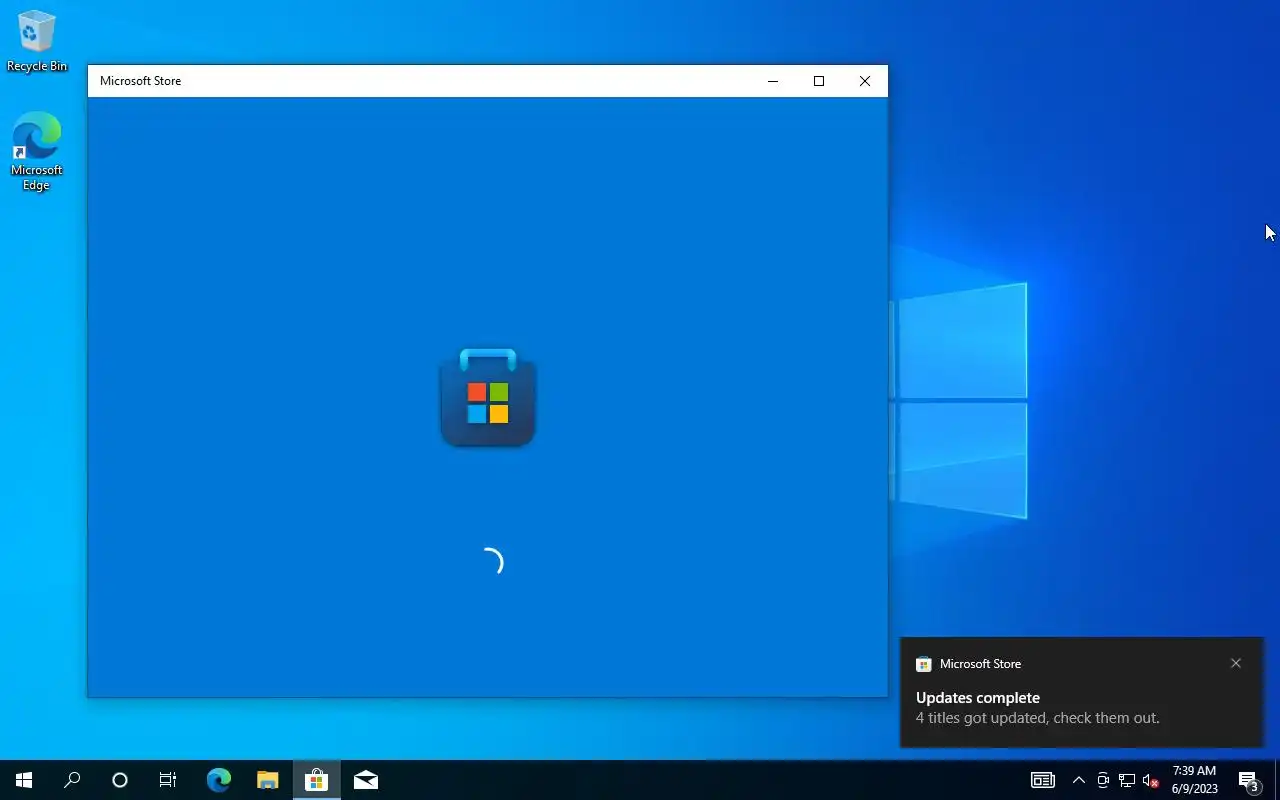This screenshot has width=1280, height=800.
Task: Launch Microsoft Edge from taskbar
Action: coord(218,780)
